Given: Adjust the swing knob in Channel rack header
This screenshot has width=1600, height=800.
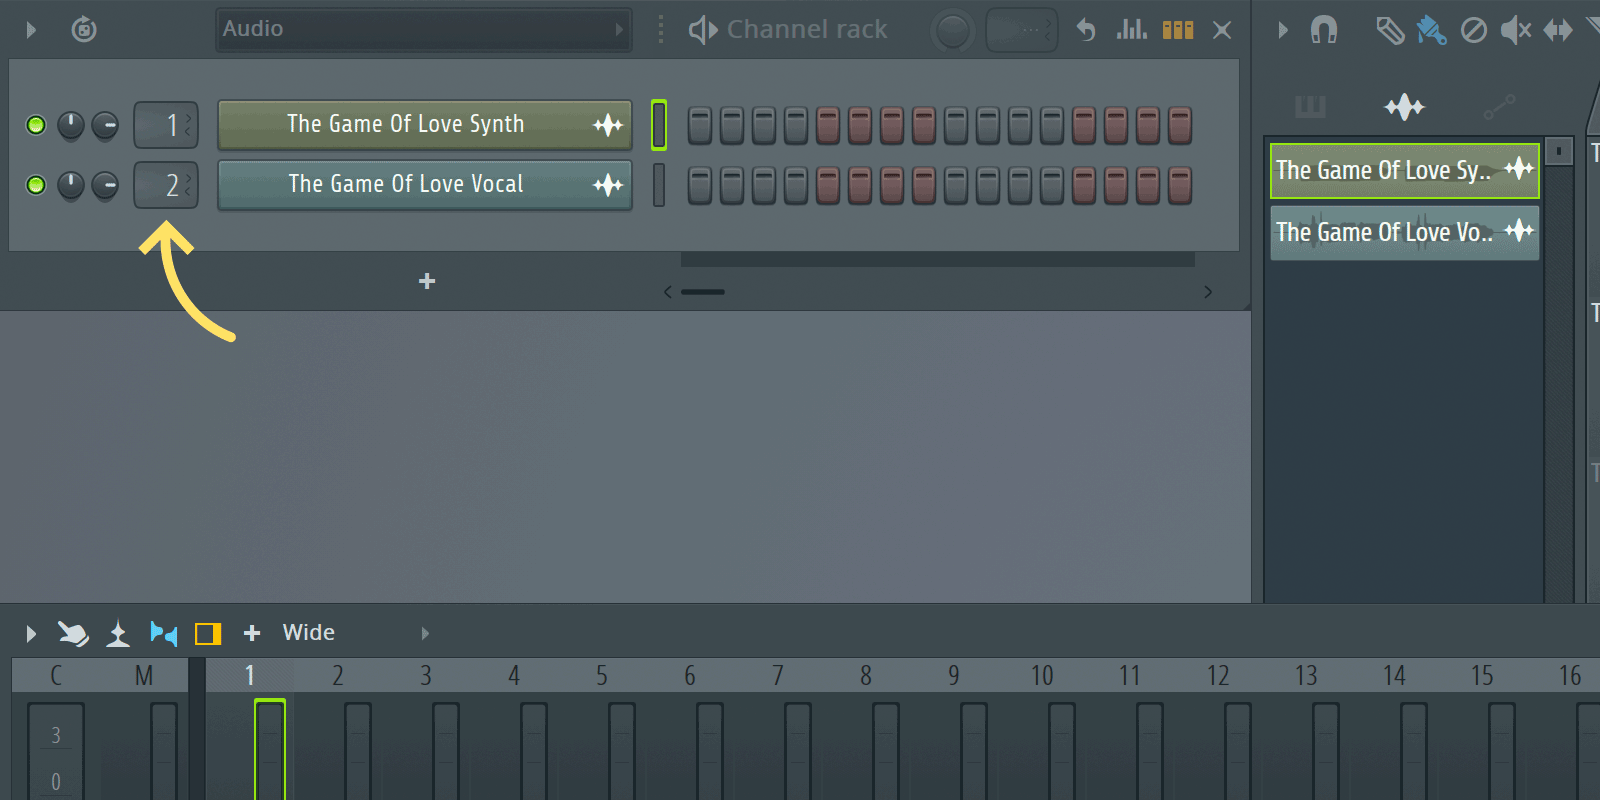Looking at the screenshot, I should point(953,31).
